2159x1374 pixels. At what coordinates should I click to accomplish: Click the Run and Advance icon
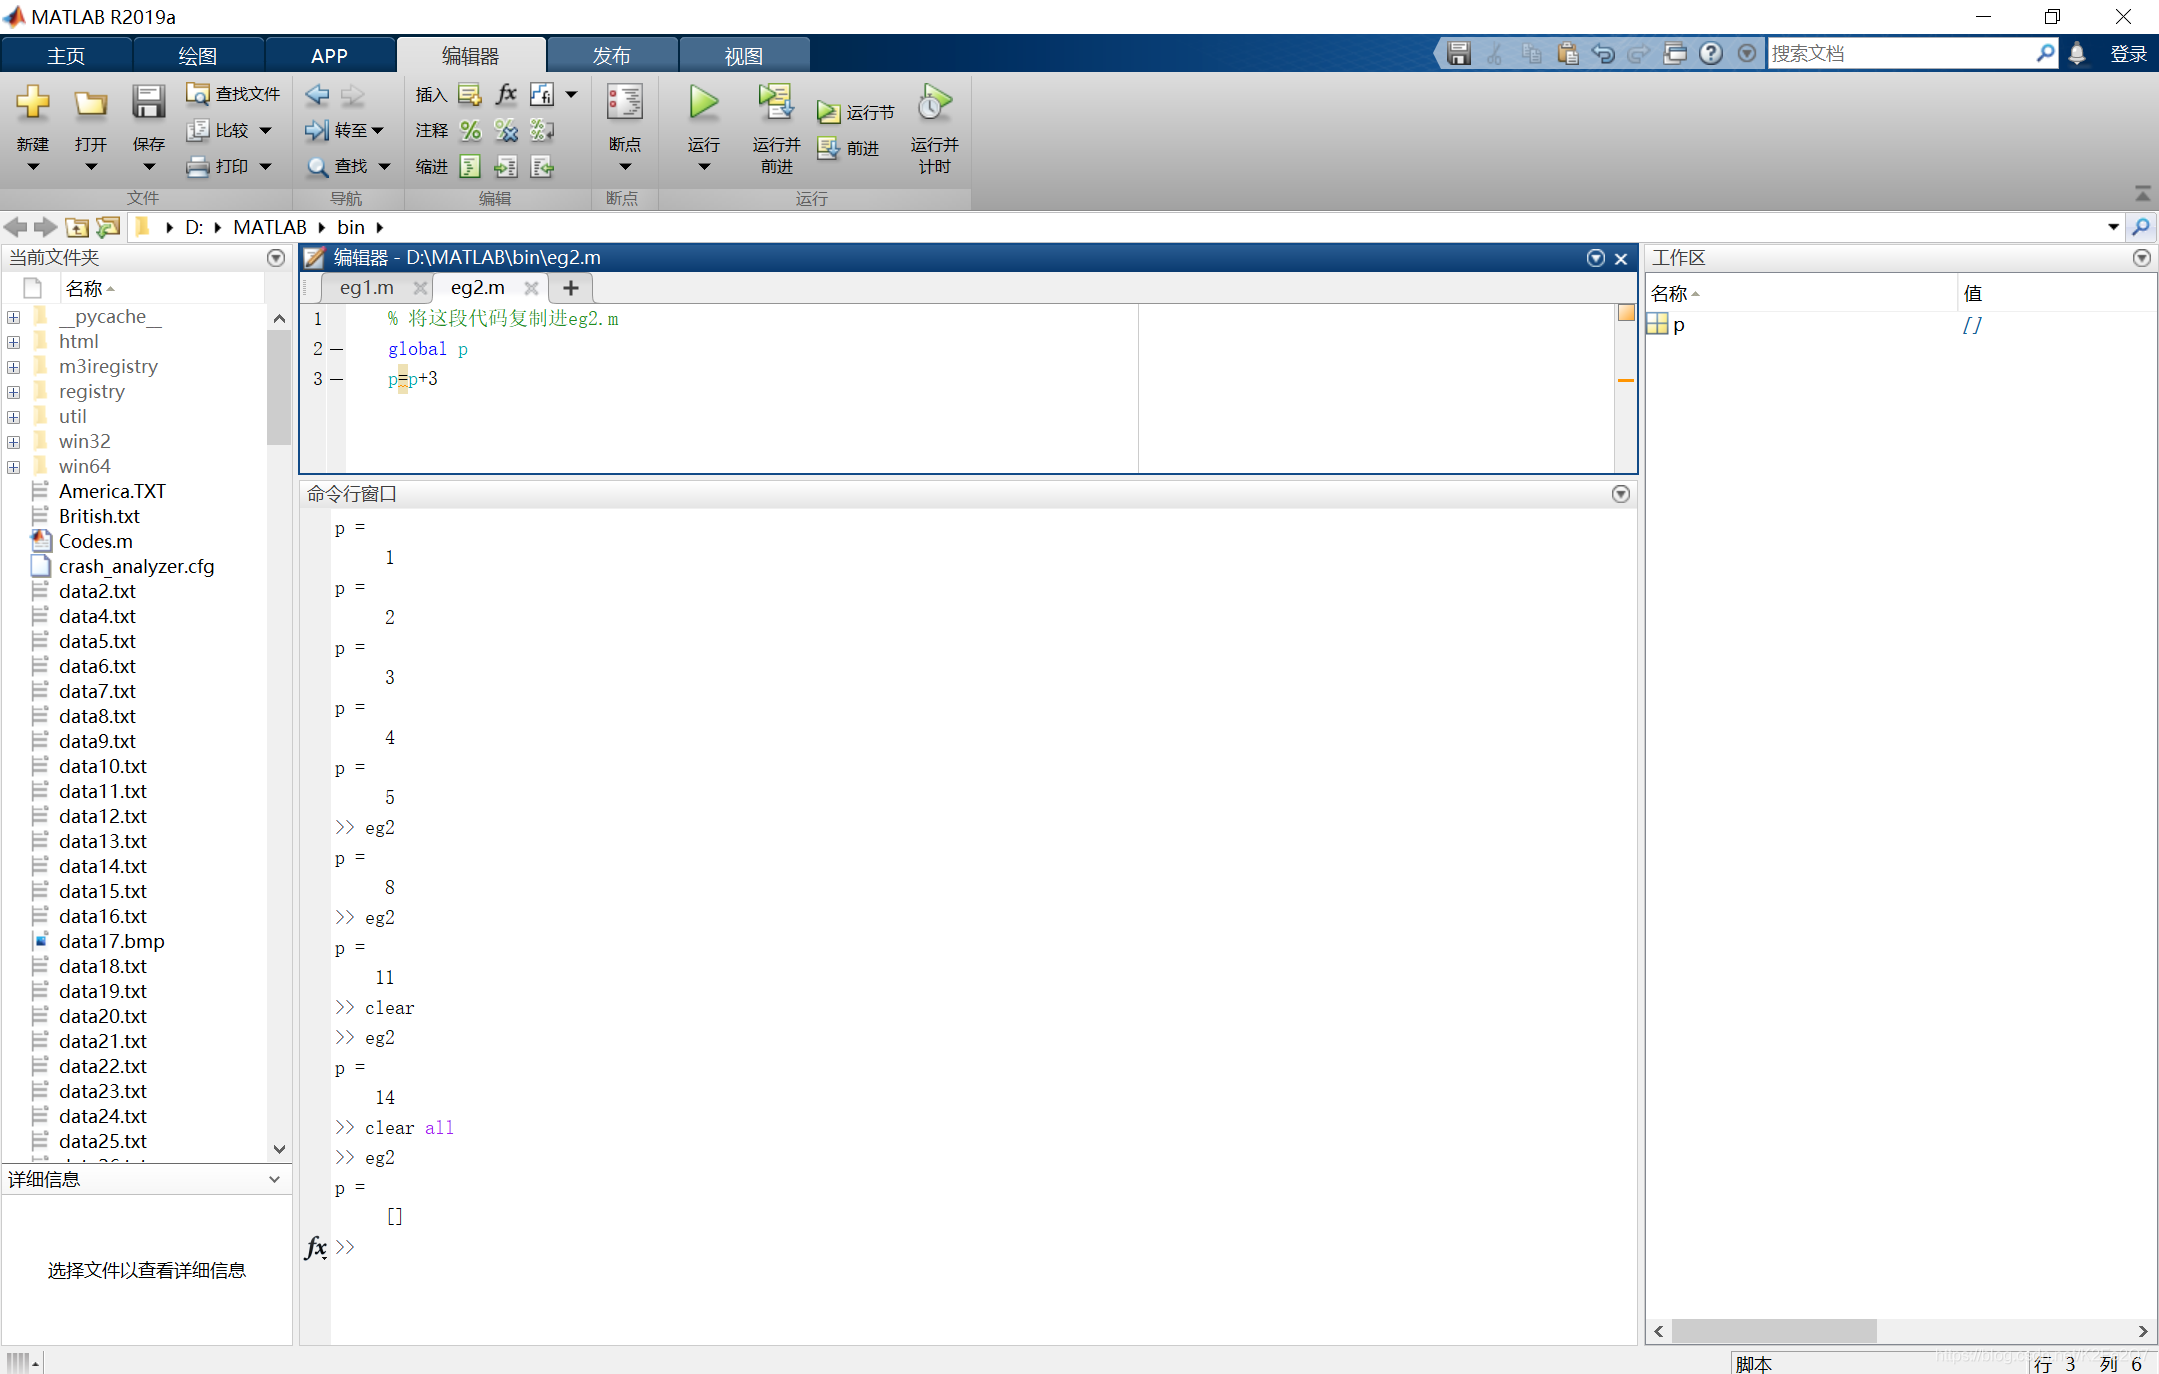[775, 102]
